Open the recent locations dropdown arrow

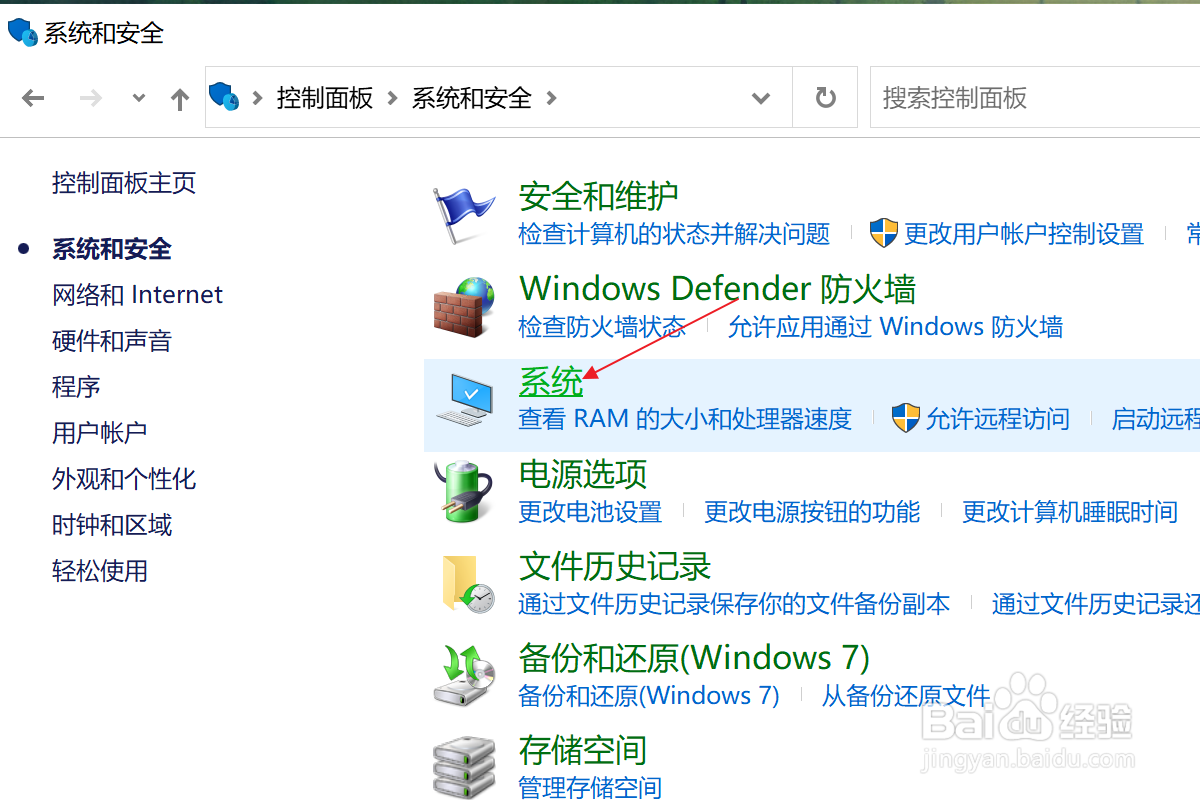click(x=139, y=98)
